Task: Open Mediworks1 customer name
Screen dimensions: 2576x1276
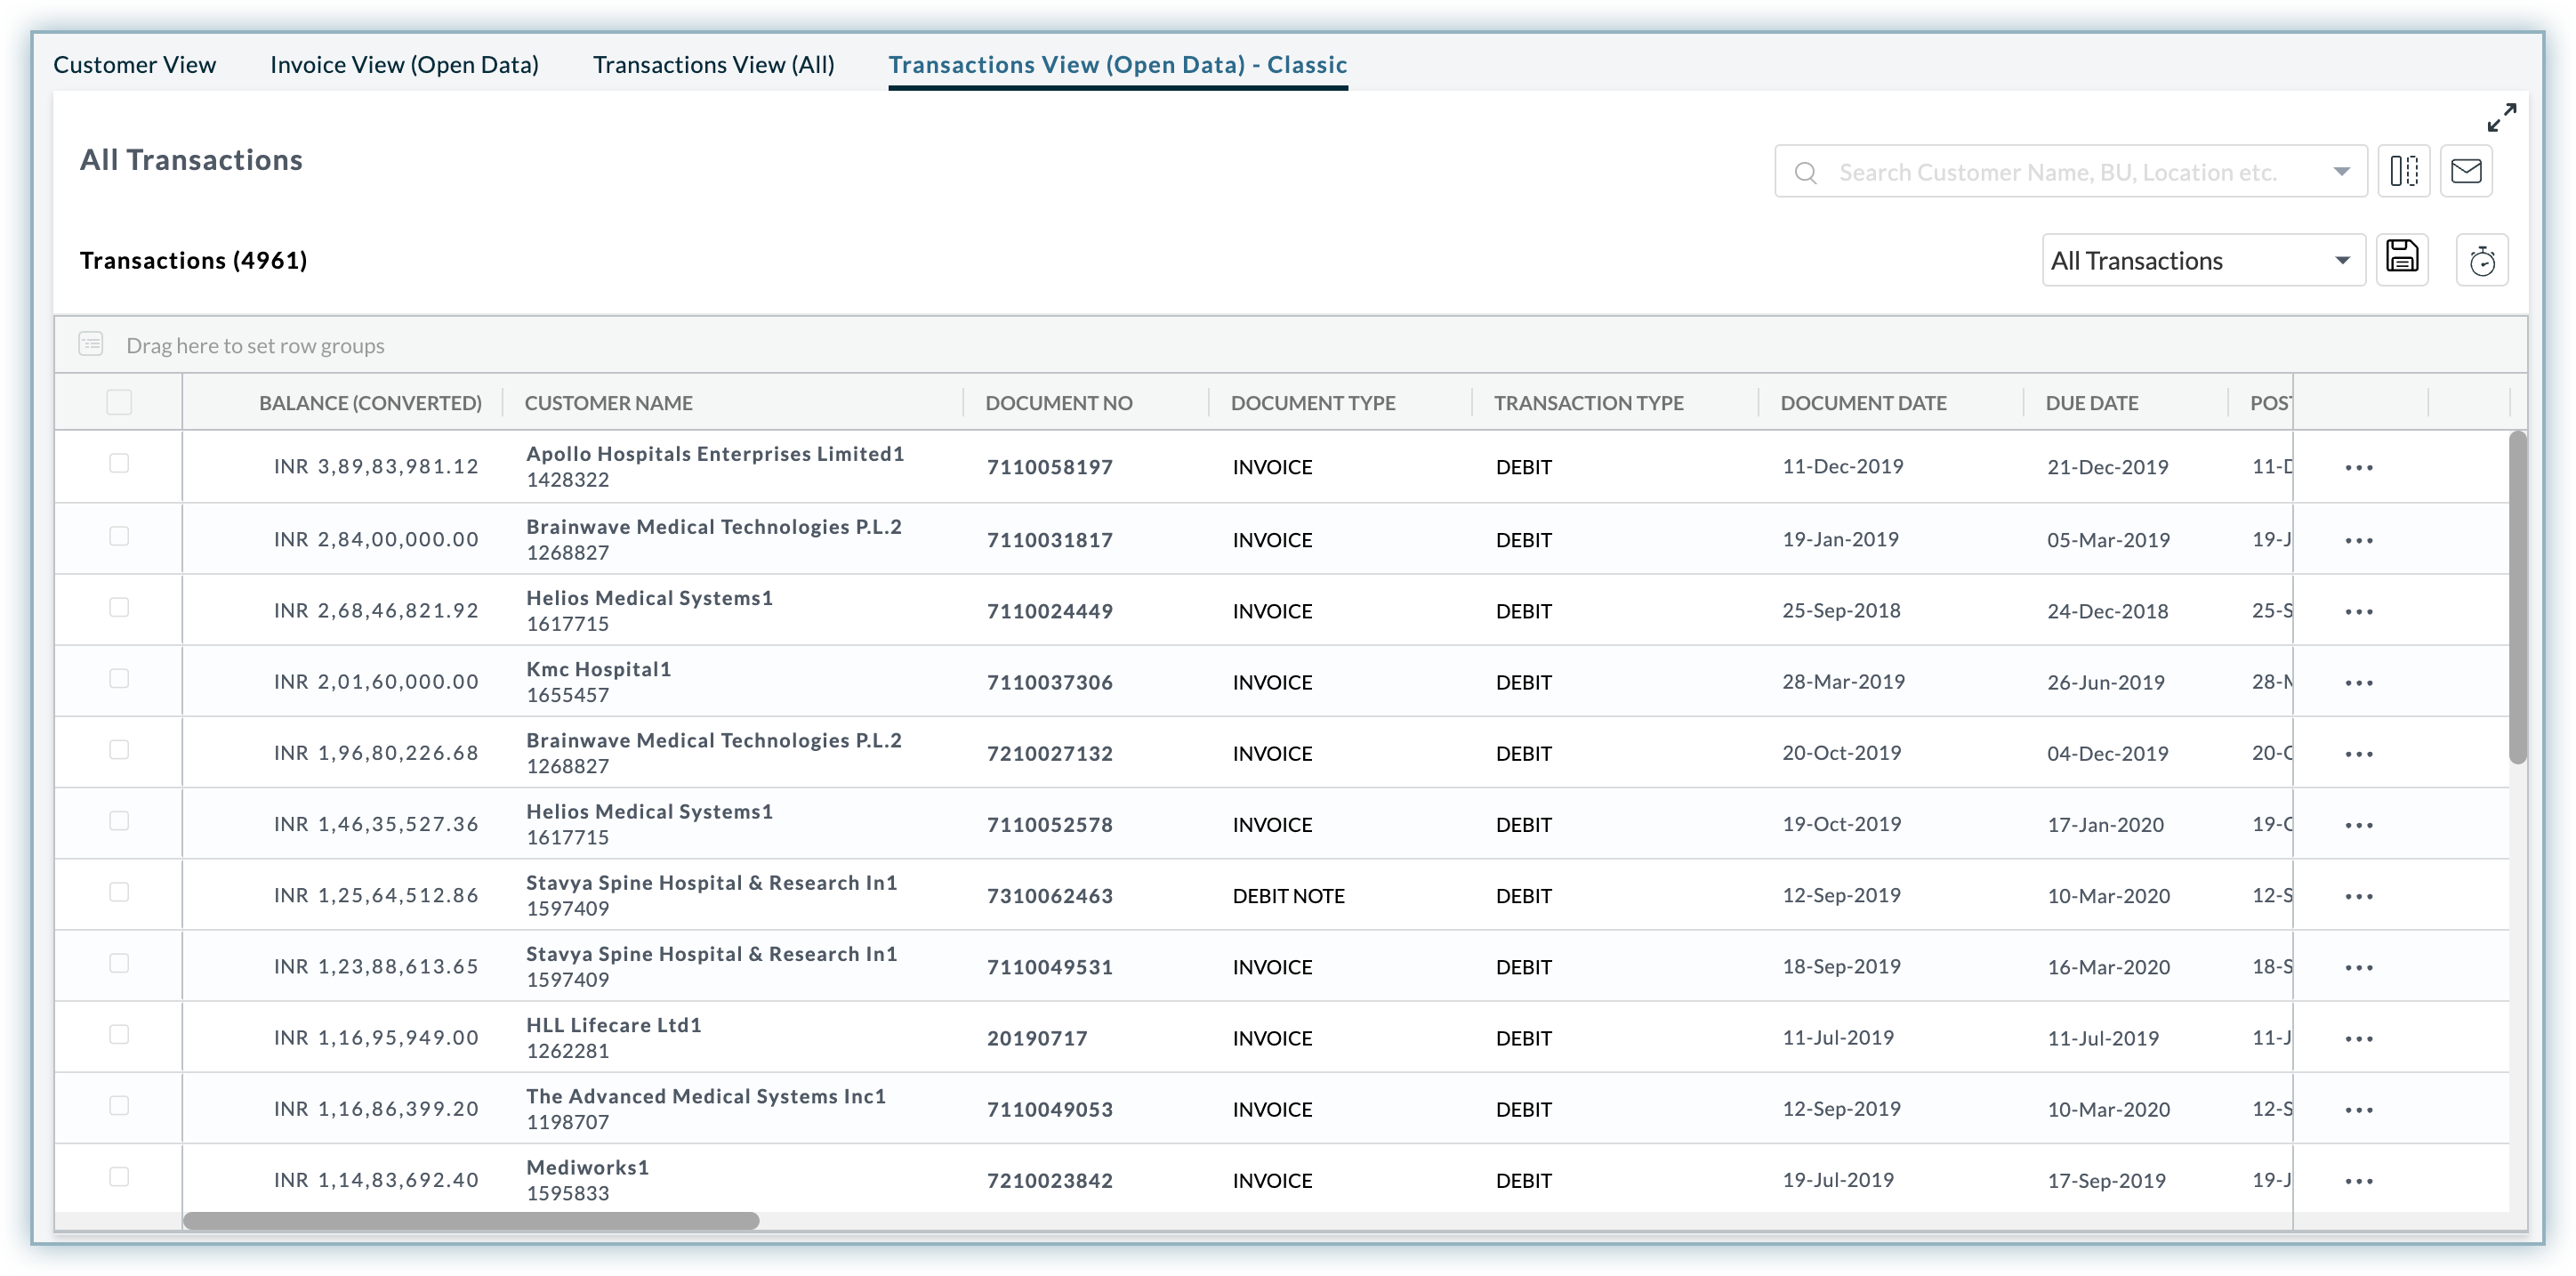Action: coord(588,1167)
